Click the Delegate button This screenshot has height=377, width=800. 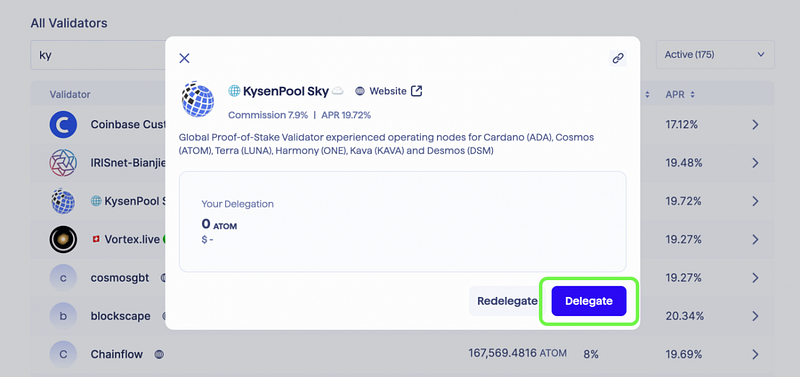tap(589, 301)
